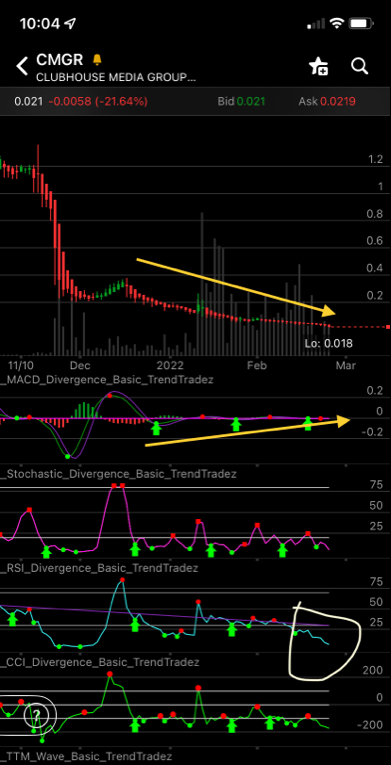Screen dimensions: 391x765
Task: Tap the Ask 0.0219 quote
Action: 327,101
